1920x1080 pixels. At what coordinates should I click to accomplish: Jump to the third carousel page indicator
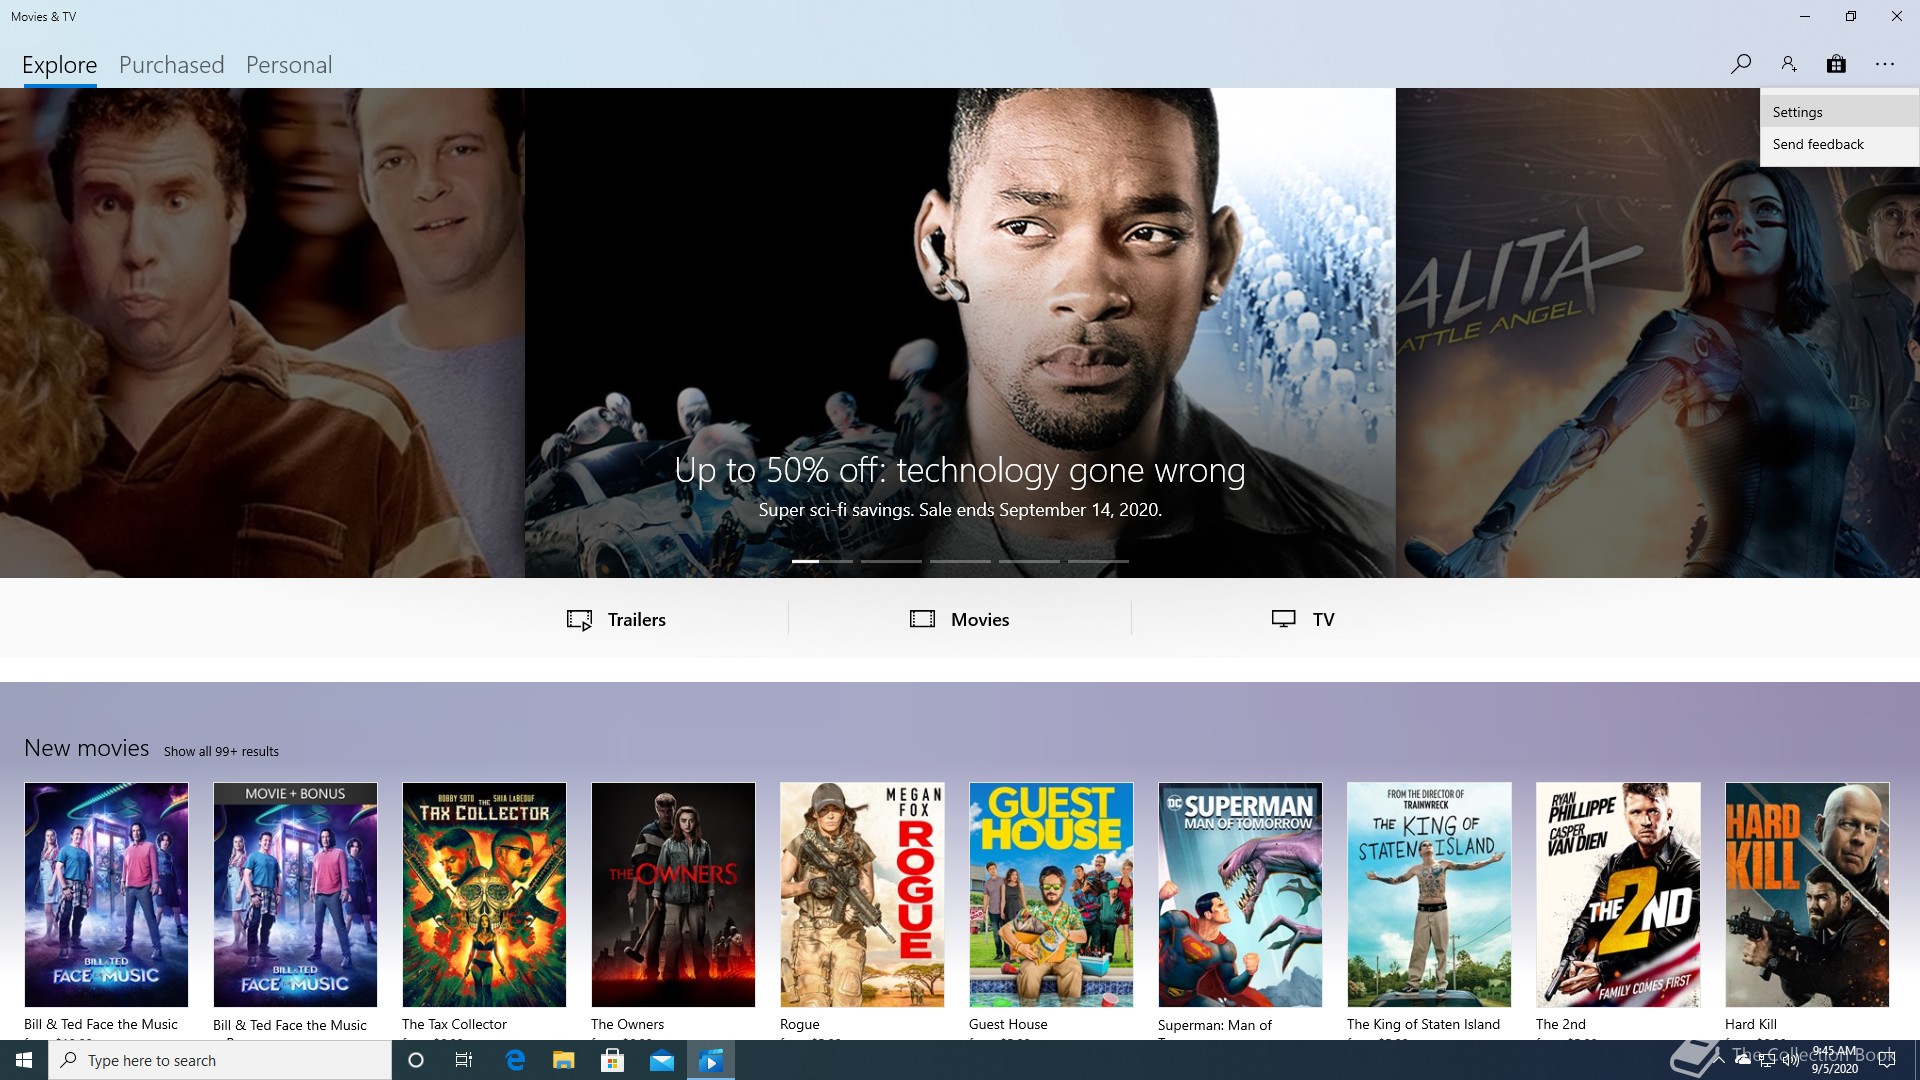click(x=960, y=561)
